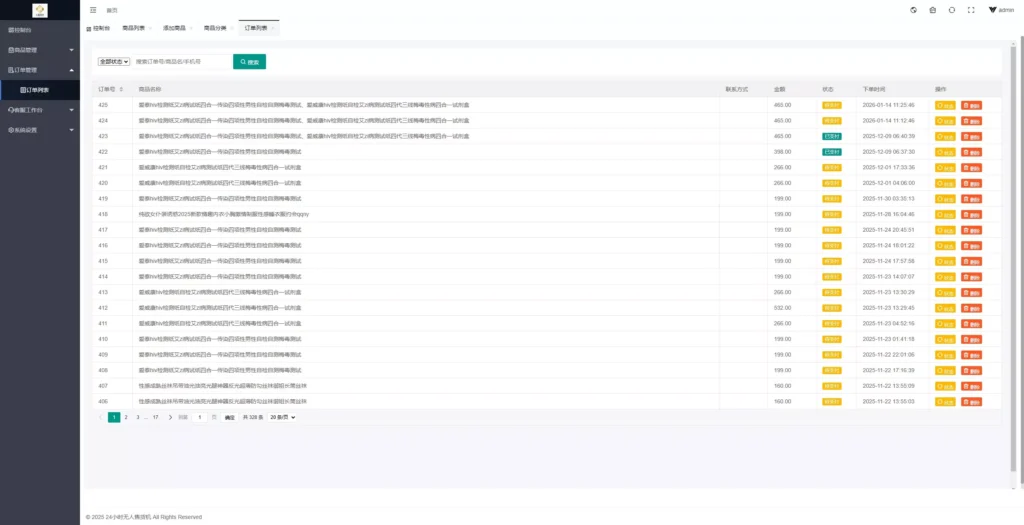Switch to the 添加商品 tab
The image size is (1024, 525).
[173, 29]
